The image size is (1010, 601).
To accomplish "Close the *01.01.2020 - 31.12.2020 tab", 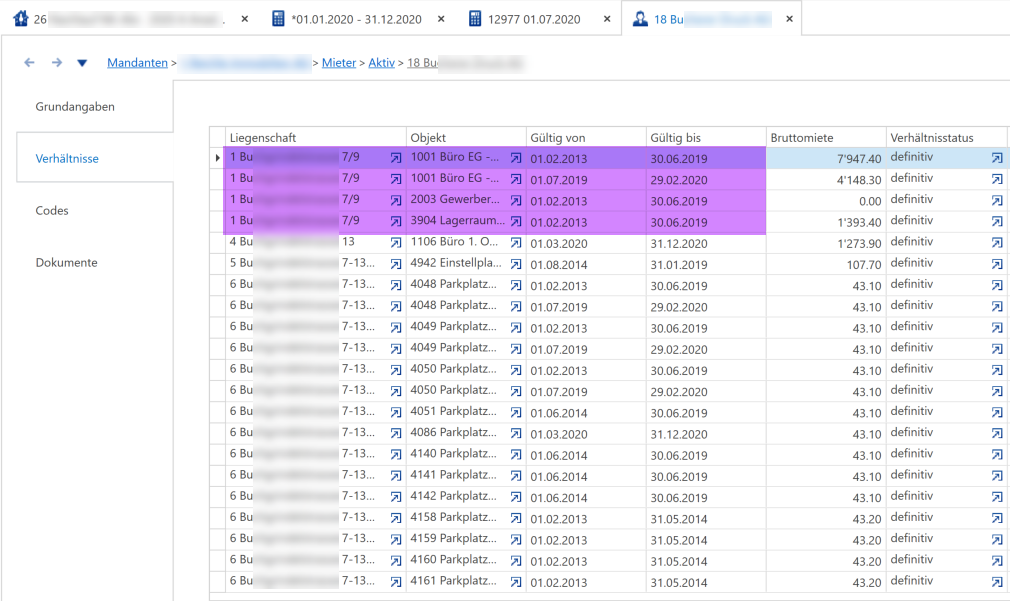I will (x=441, y=19).
